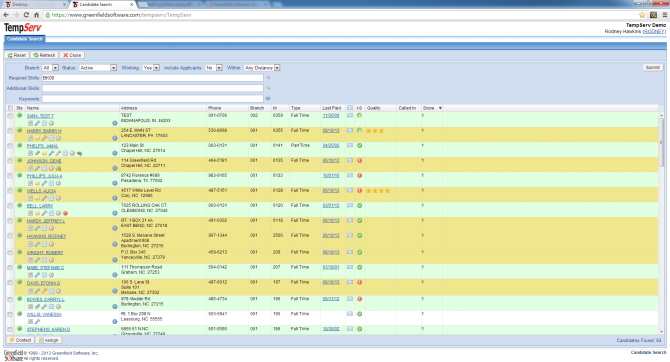Select the Candidate Search tab
The width and height of the screenshot is (670, 362).
25,39
